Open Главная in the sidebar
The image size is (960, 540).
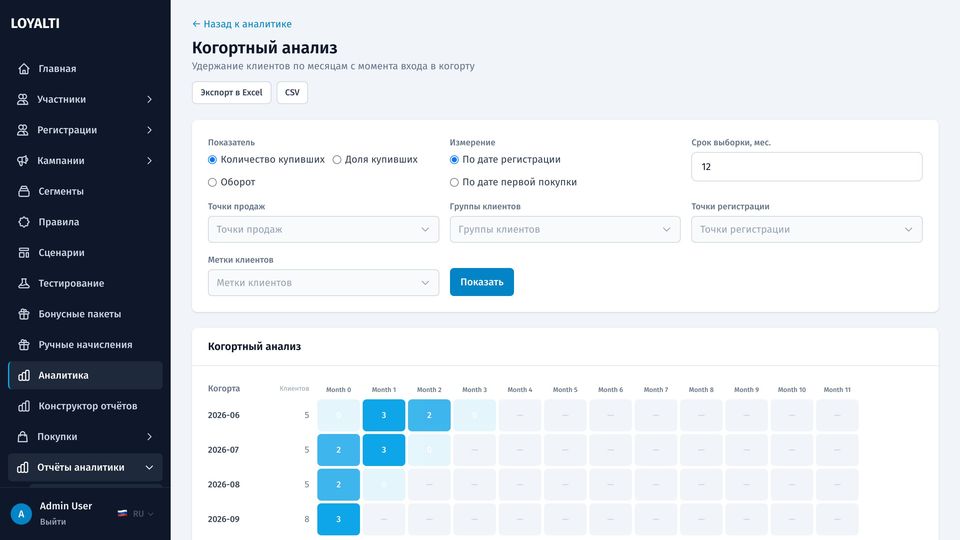pos(85,69)
